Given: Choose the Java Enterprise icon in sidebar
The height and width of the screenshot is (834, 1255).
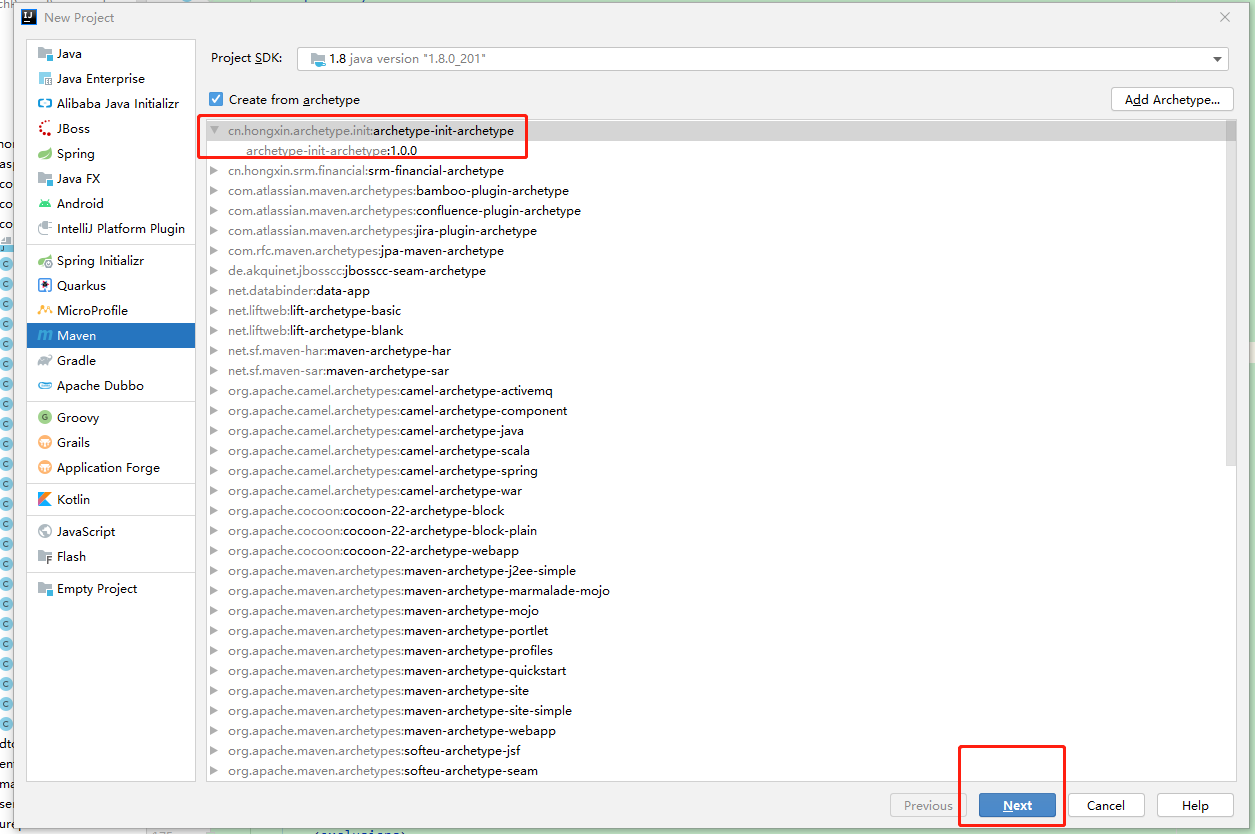Looking at the screenshot, I should 44,79.
